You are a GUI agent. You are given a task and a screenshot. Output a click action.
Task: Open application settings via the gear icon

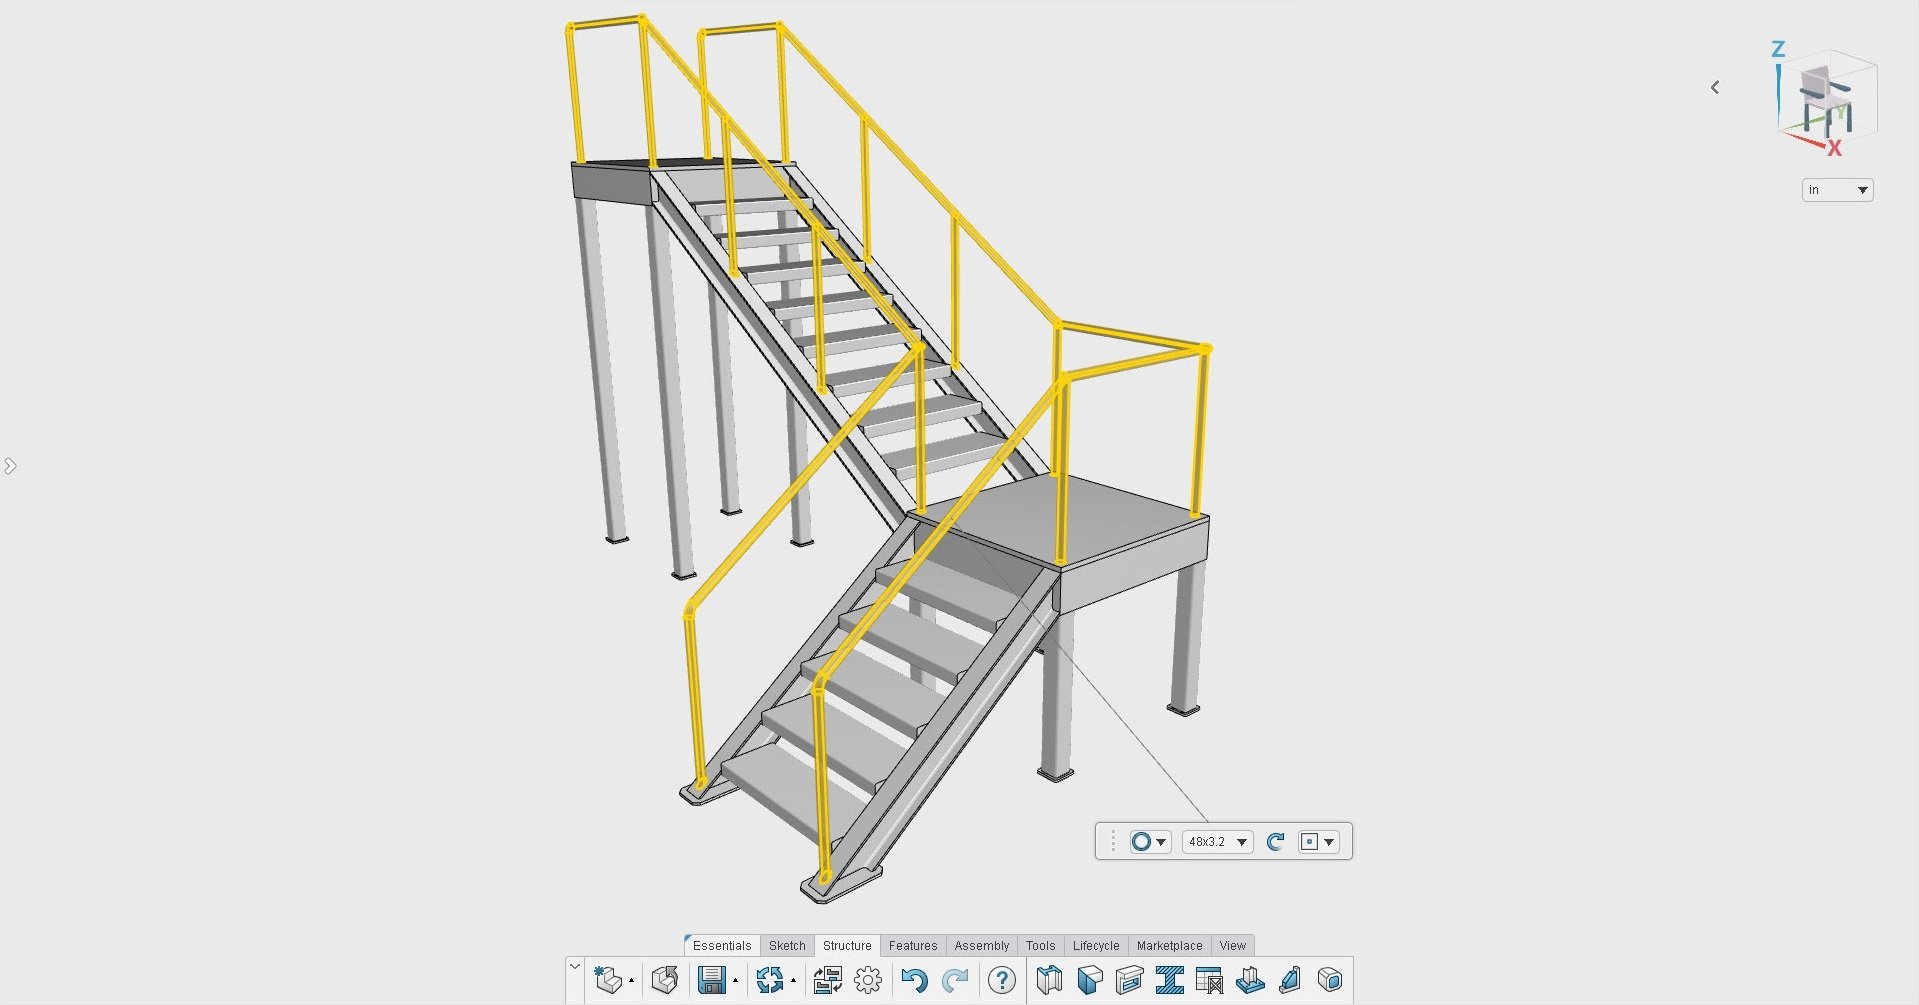[x=866, y=980]
